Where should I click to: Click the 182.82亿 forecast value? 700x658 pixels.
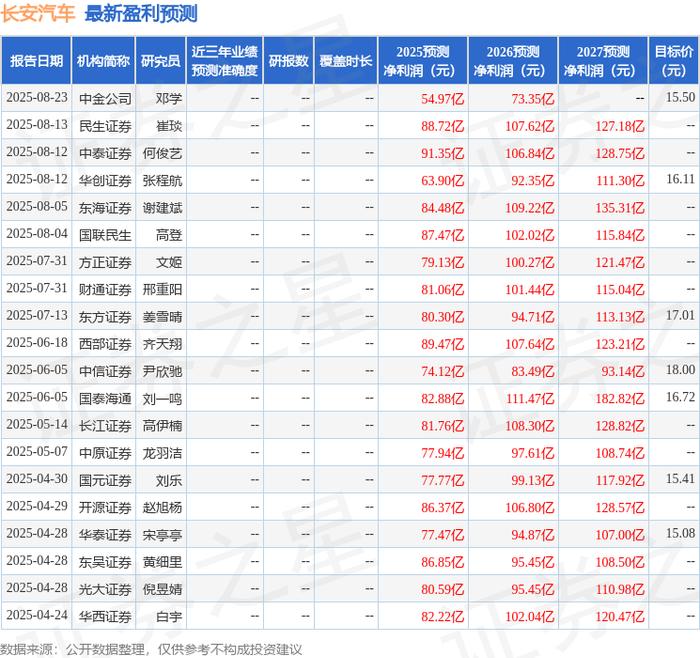[620, 398]
